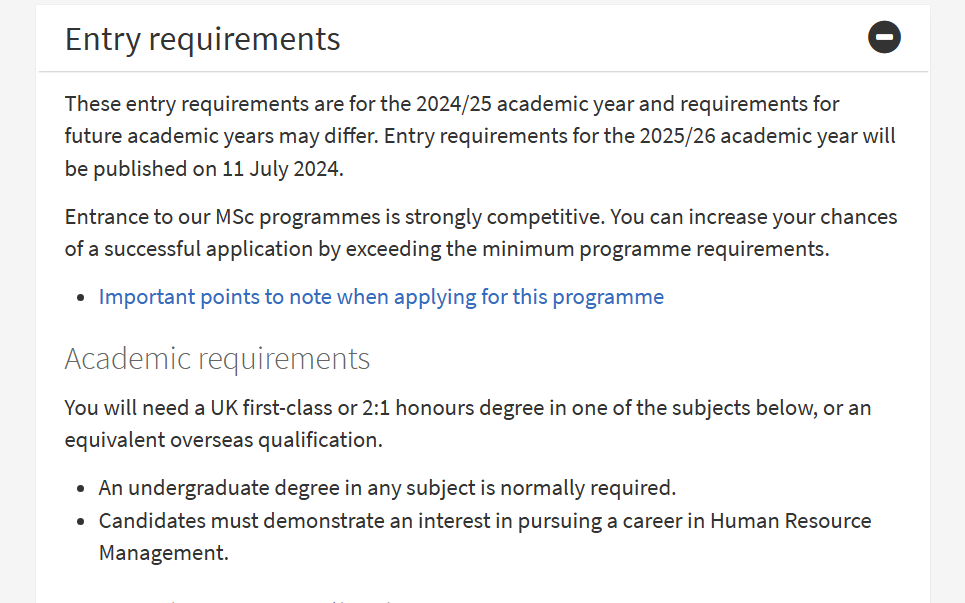Click the Entry requirements accordion heading
Viewport: 965px width, 603px height.
[202, 39]
